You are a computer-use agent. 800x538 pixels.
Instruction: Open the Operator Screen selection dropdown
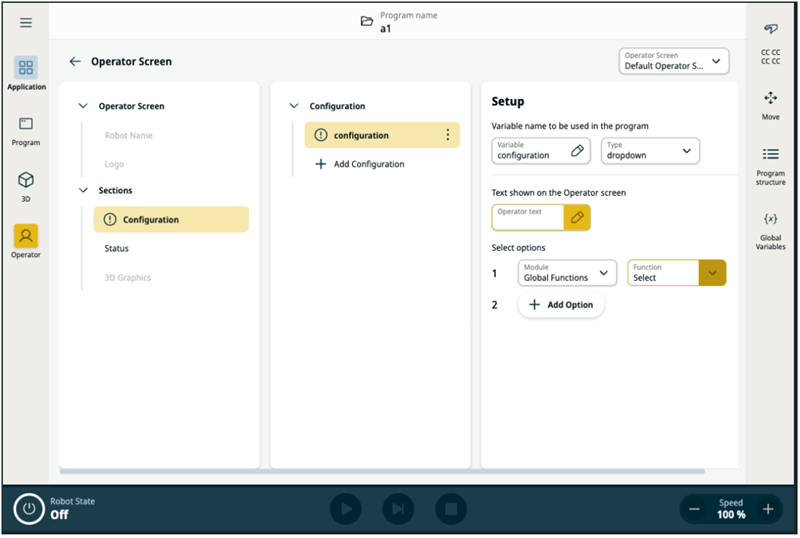click(x=674, y=61)
